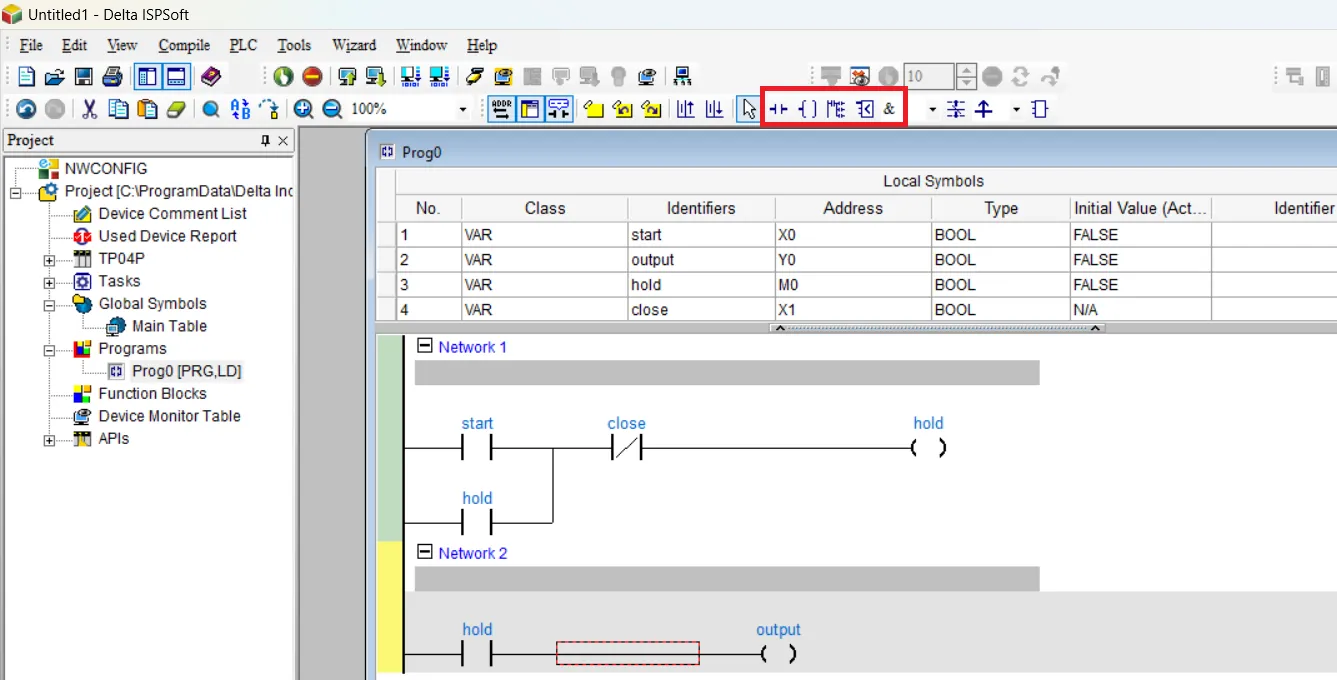Click the 'output' coil in Network 2
Image resolution: width=1337 pixels, height=680 pixels.
(x=778, y=654)
